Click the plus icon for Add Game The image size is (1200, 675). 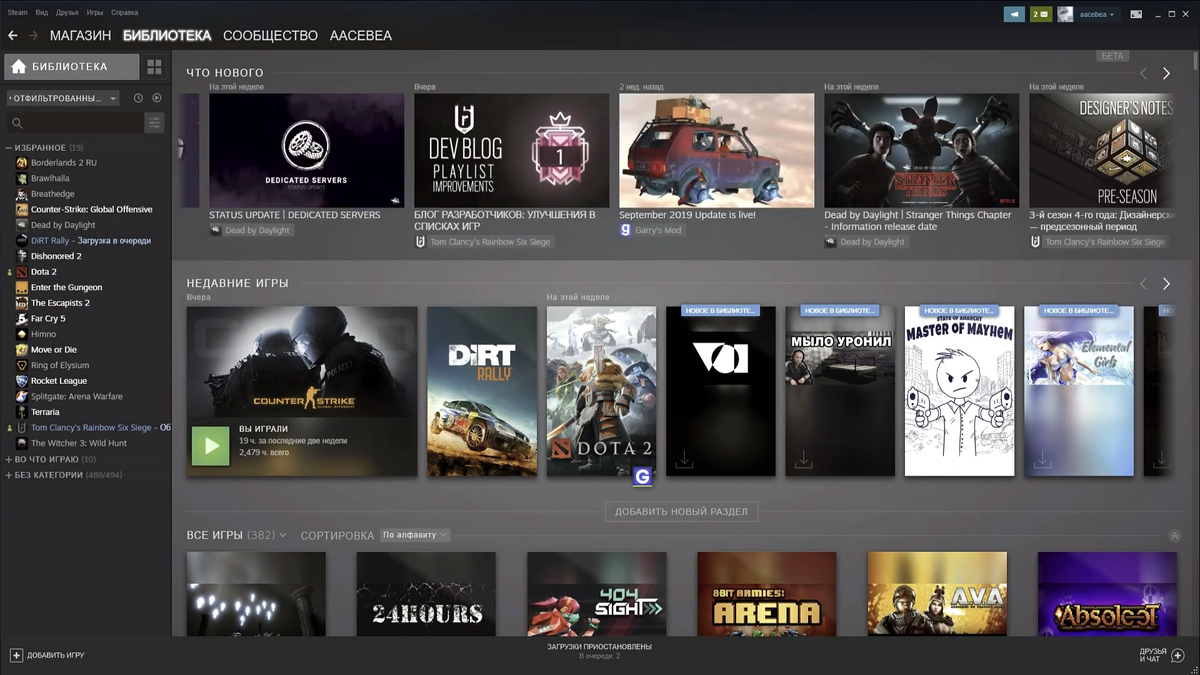tap(16, 655)
